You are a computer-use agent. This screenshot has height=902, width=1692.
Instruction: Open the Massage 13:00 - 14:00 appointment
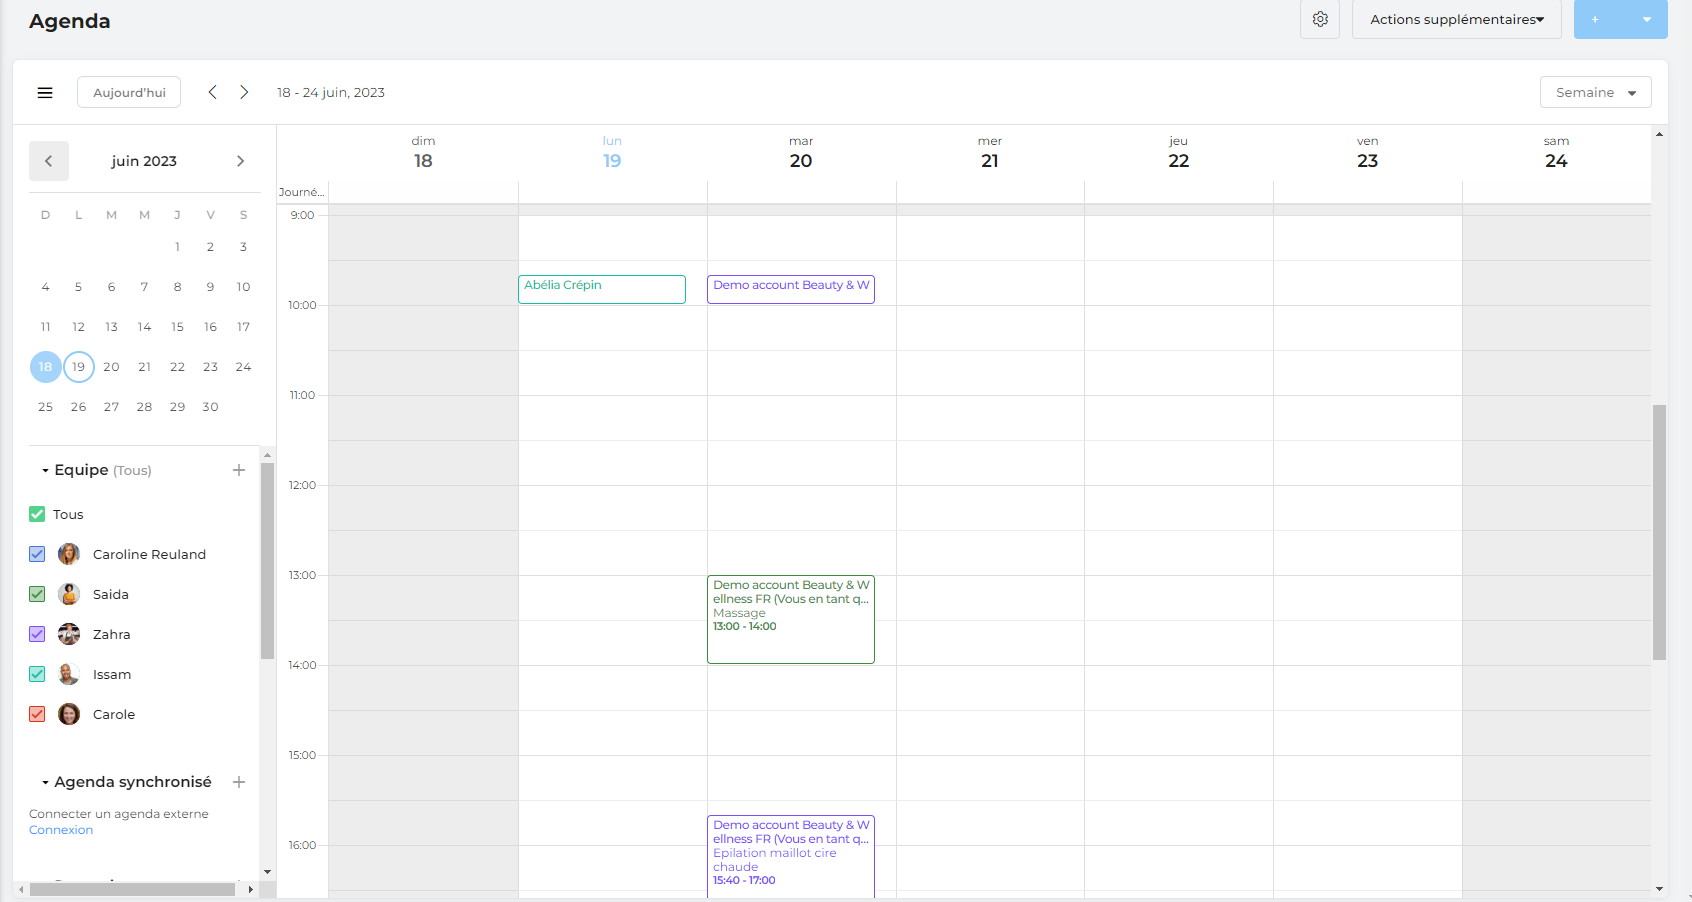tap(791, 619)
